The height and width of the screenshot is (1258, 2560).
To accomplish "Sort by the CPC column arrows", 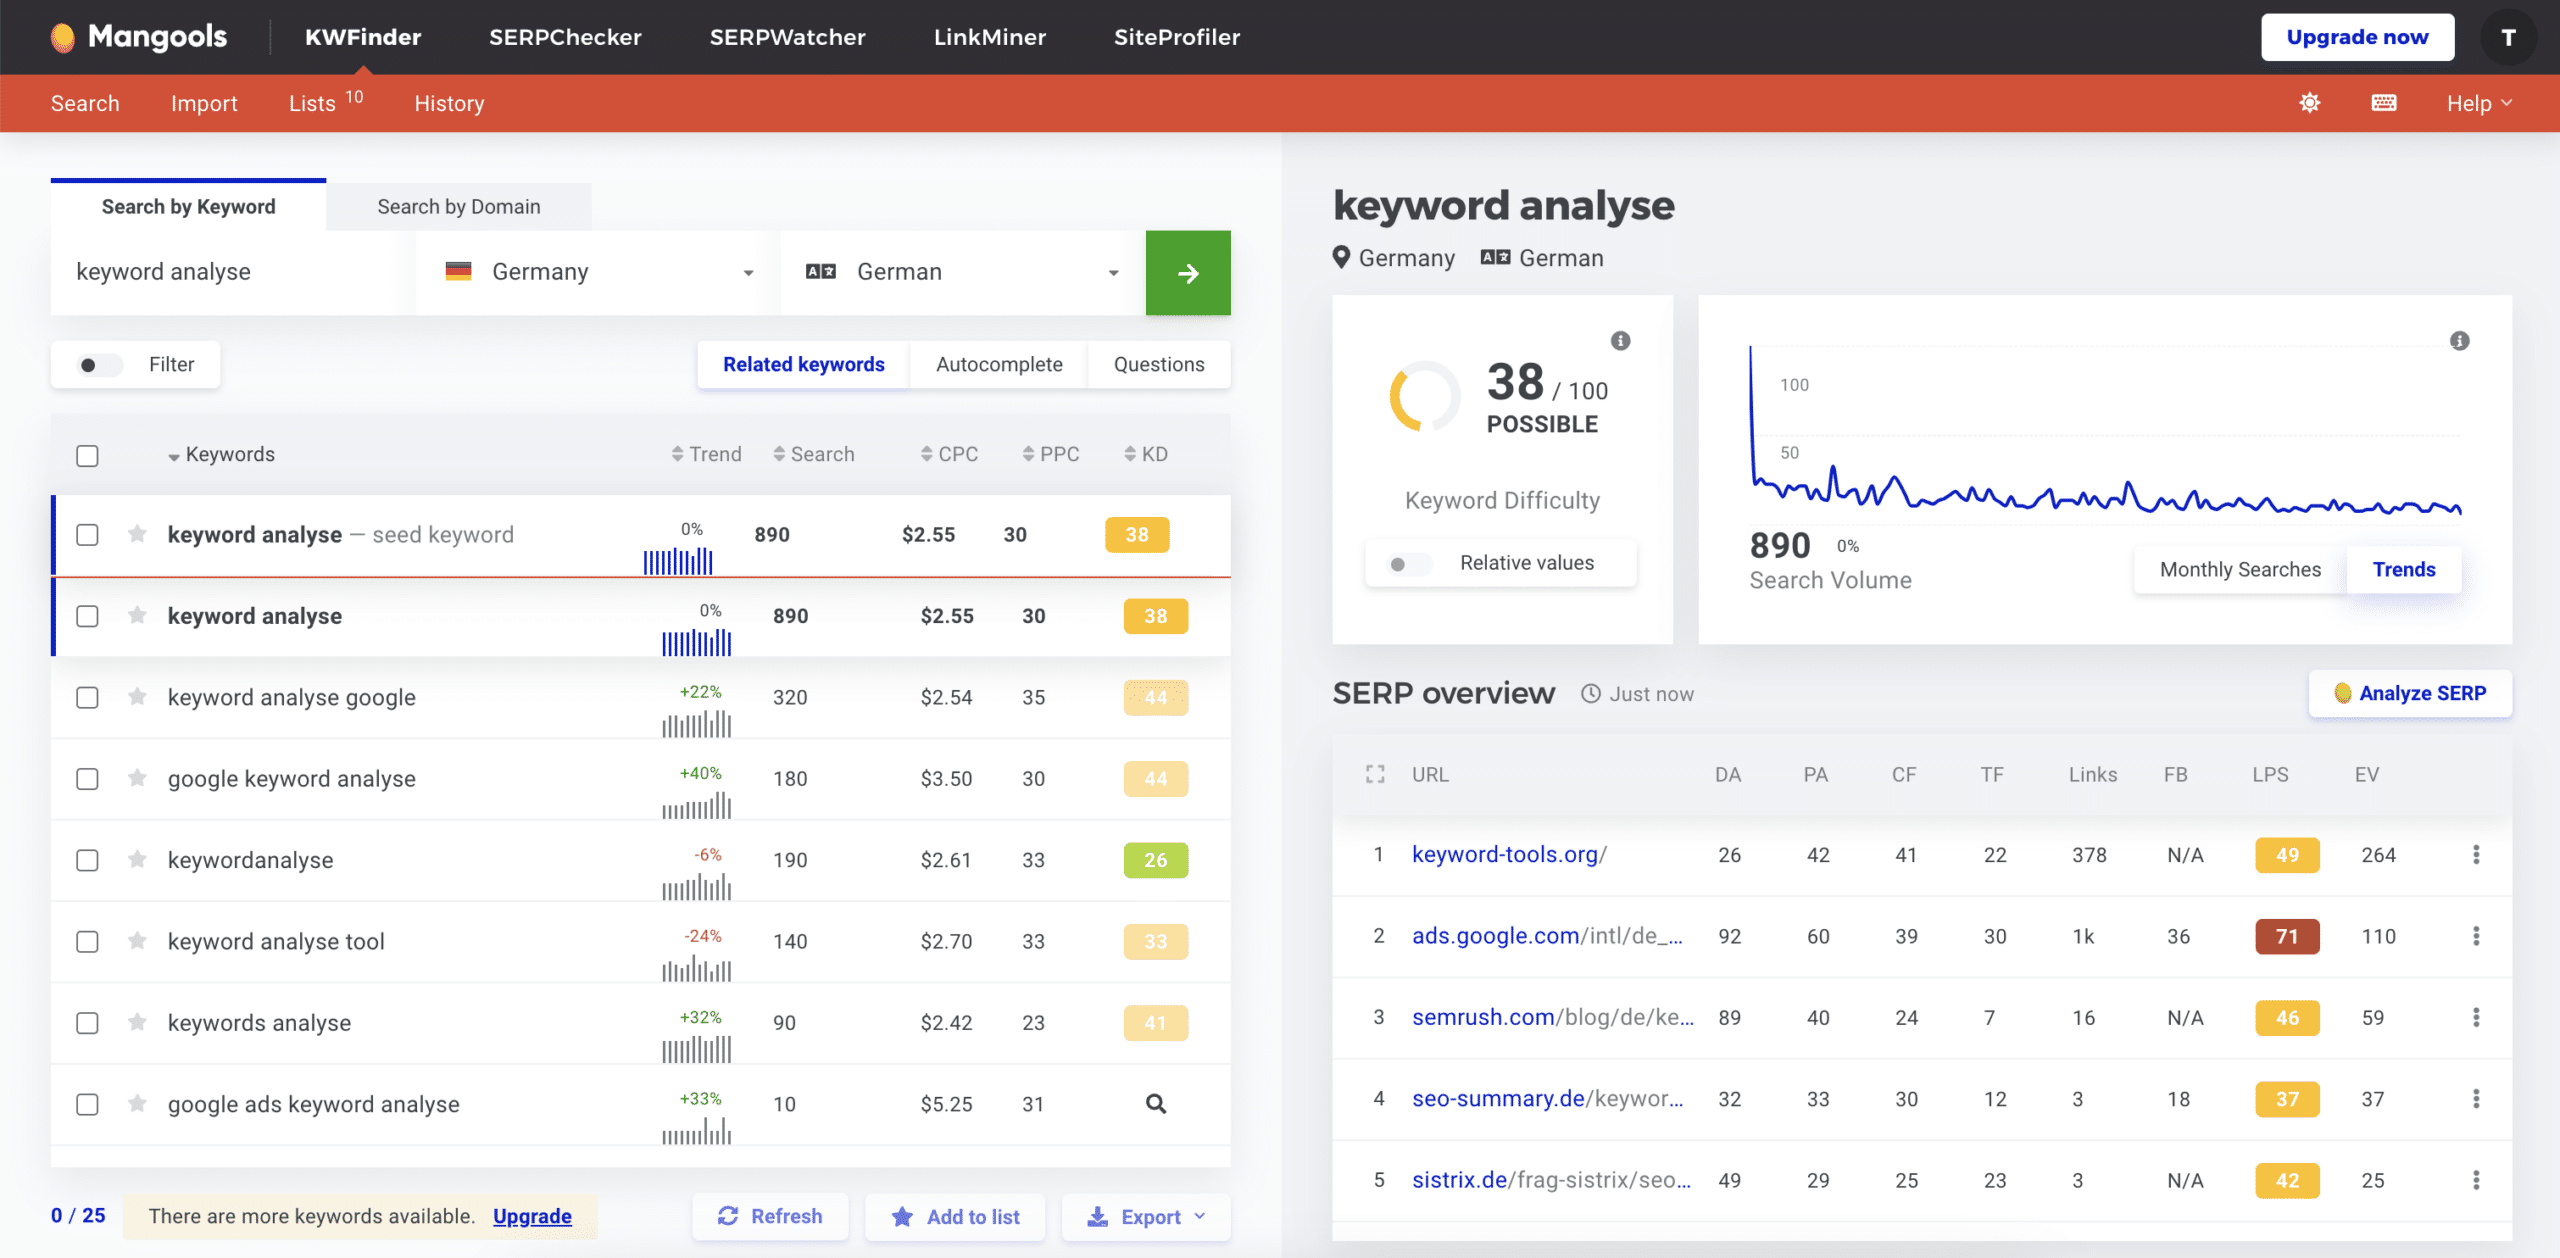I will (x=927, y=454).
